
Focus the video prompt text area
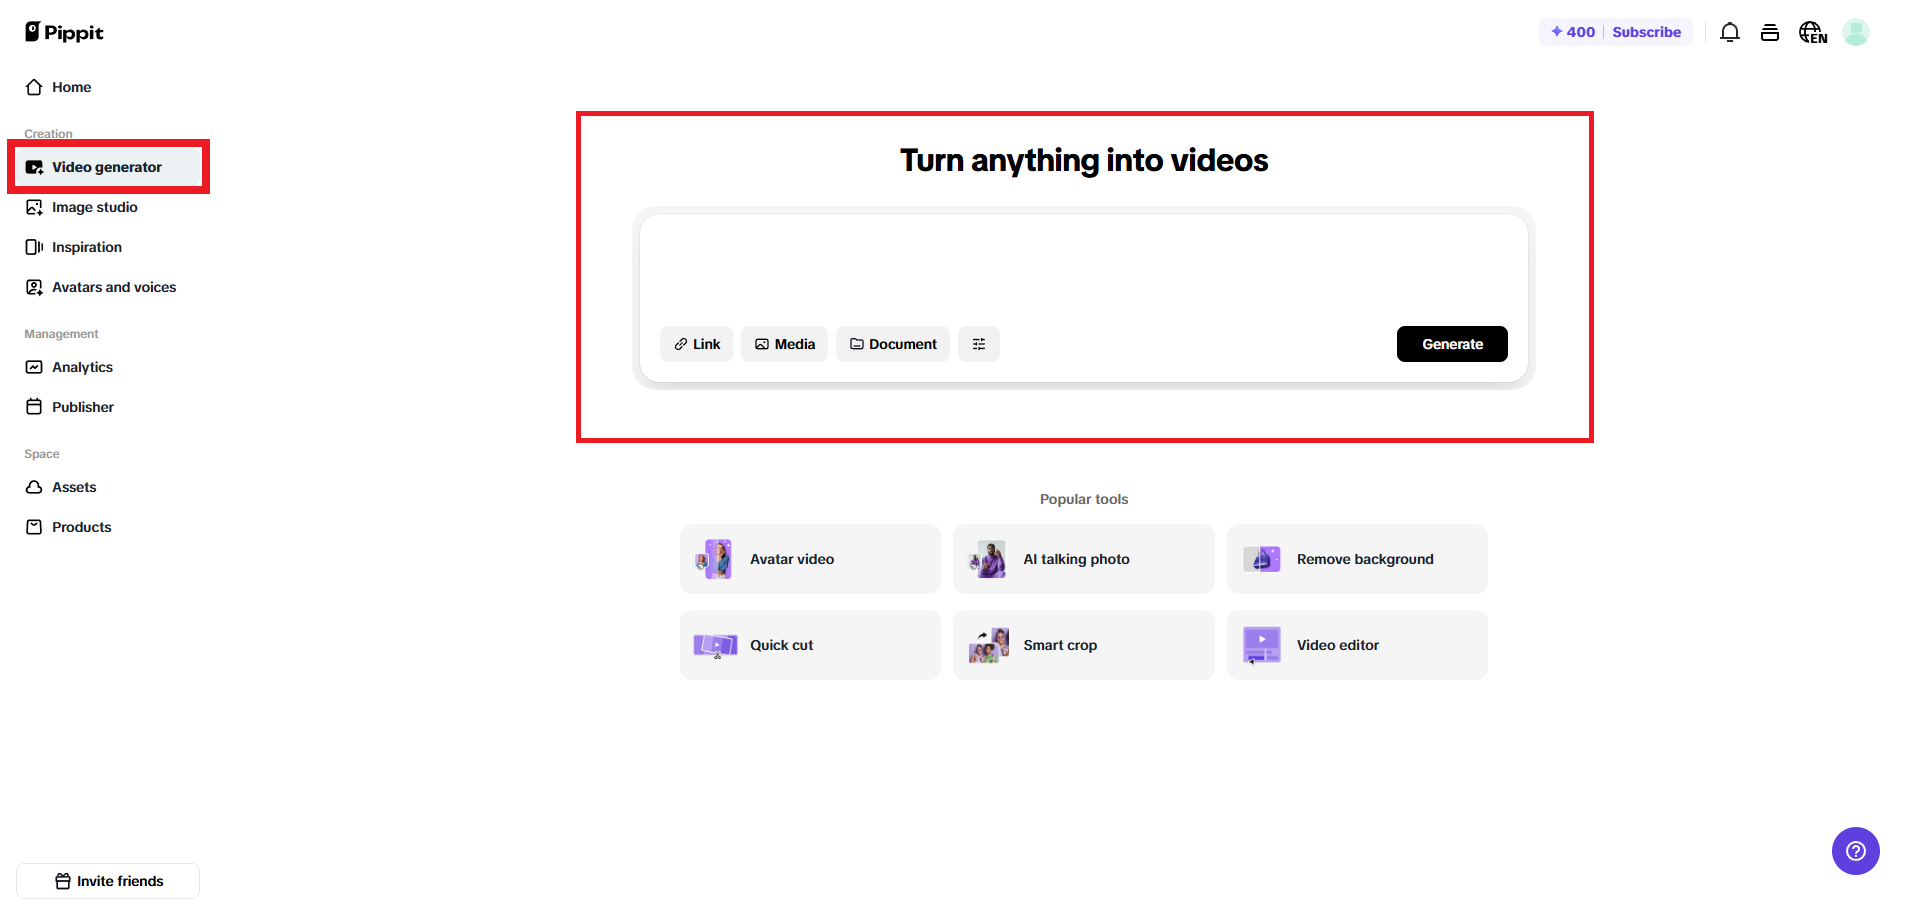1084,268
